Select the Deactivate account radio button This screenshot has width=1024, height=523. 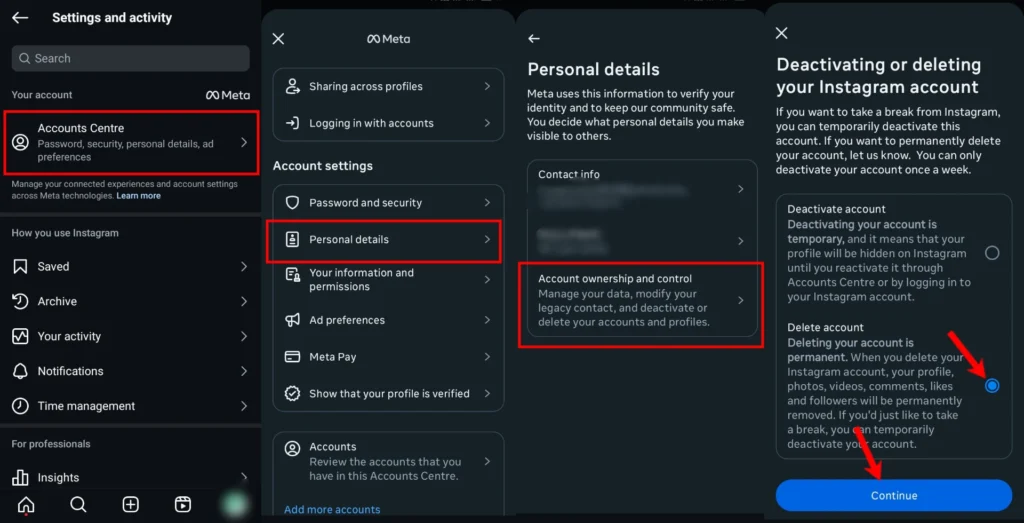[992, 253]
